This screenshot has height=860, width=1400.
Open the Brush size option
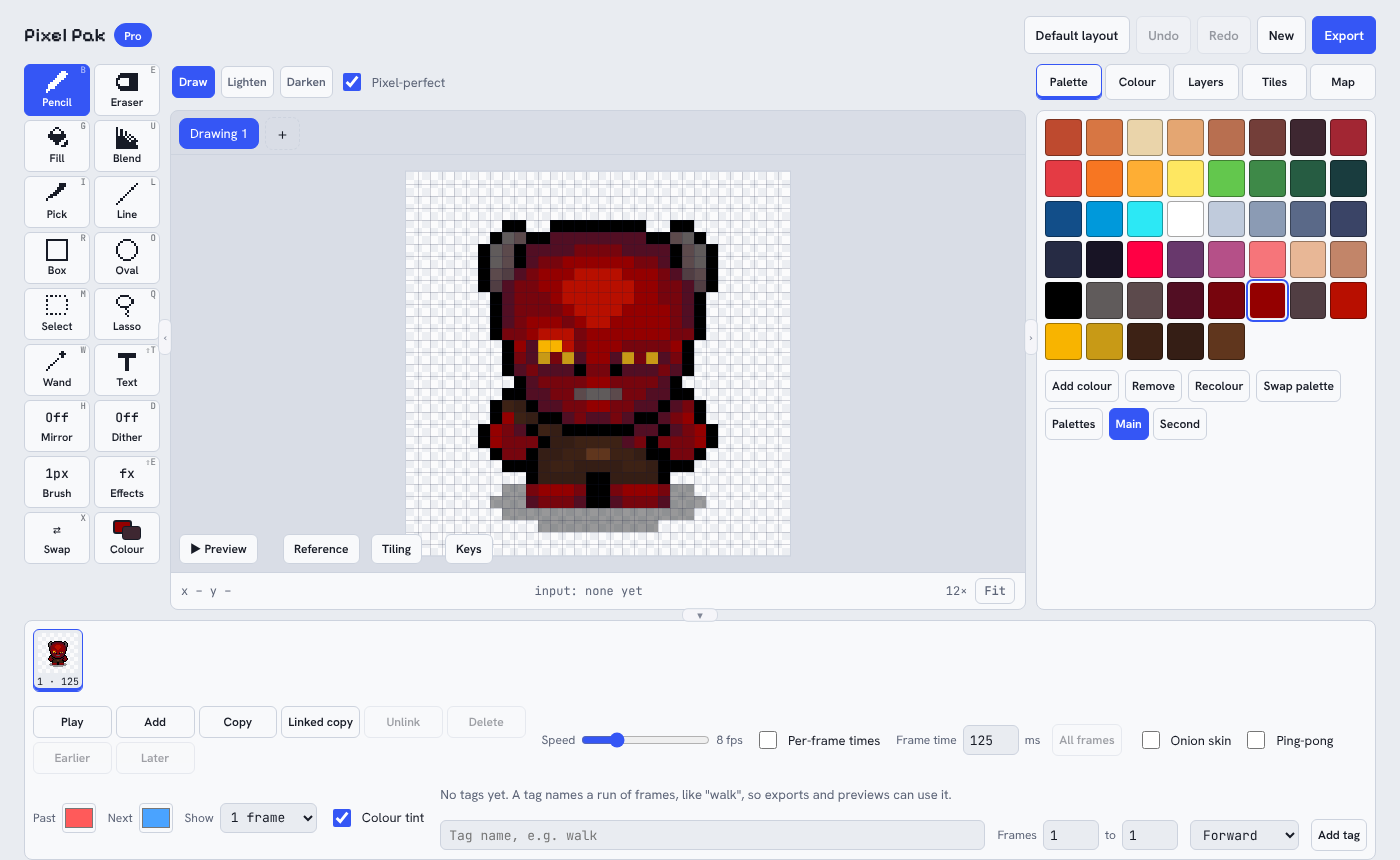click(x=57, y=482)
